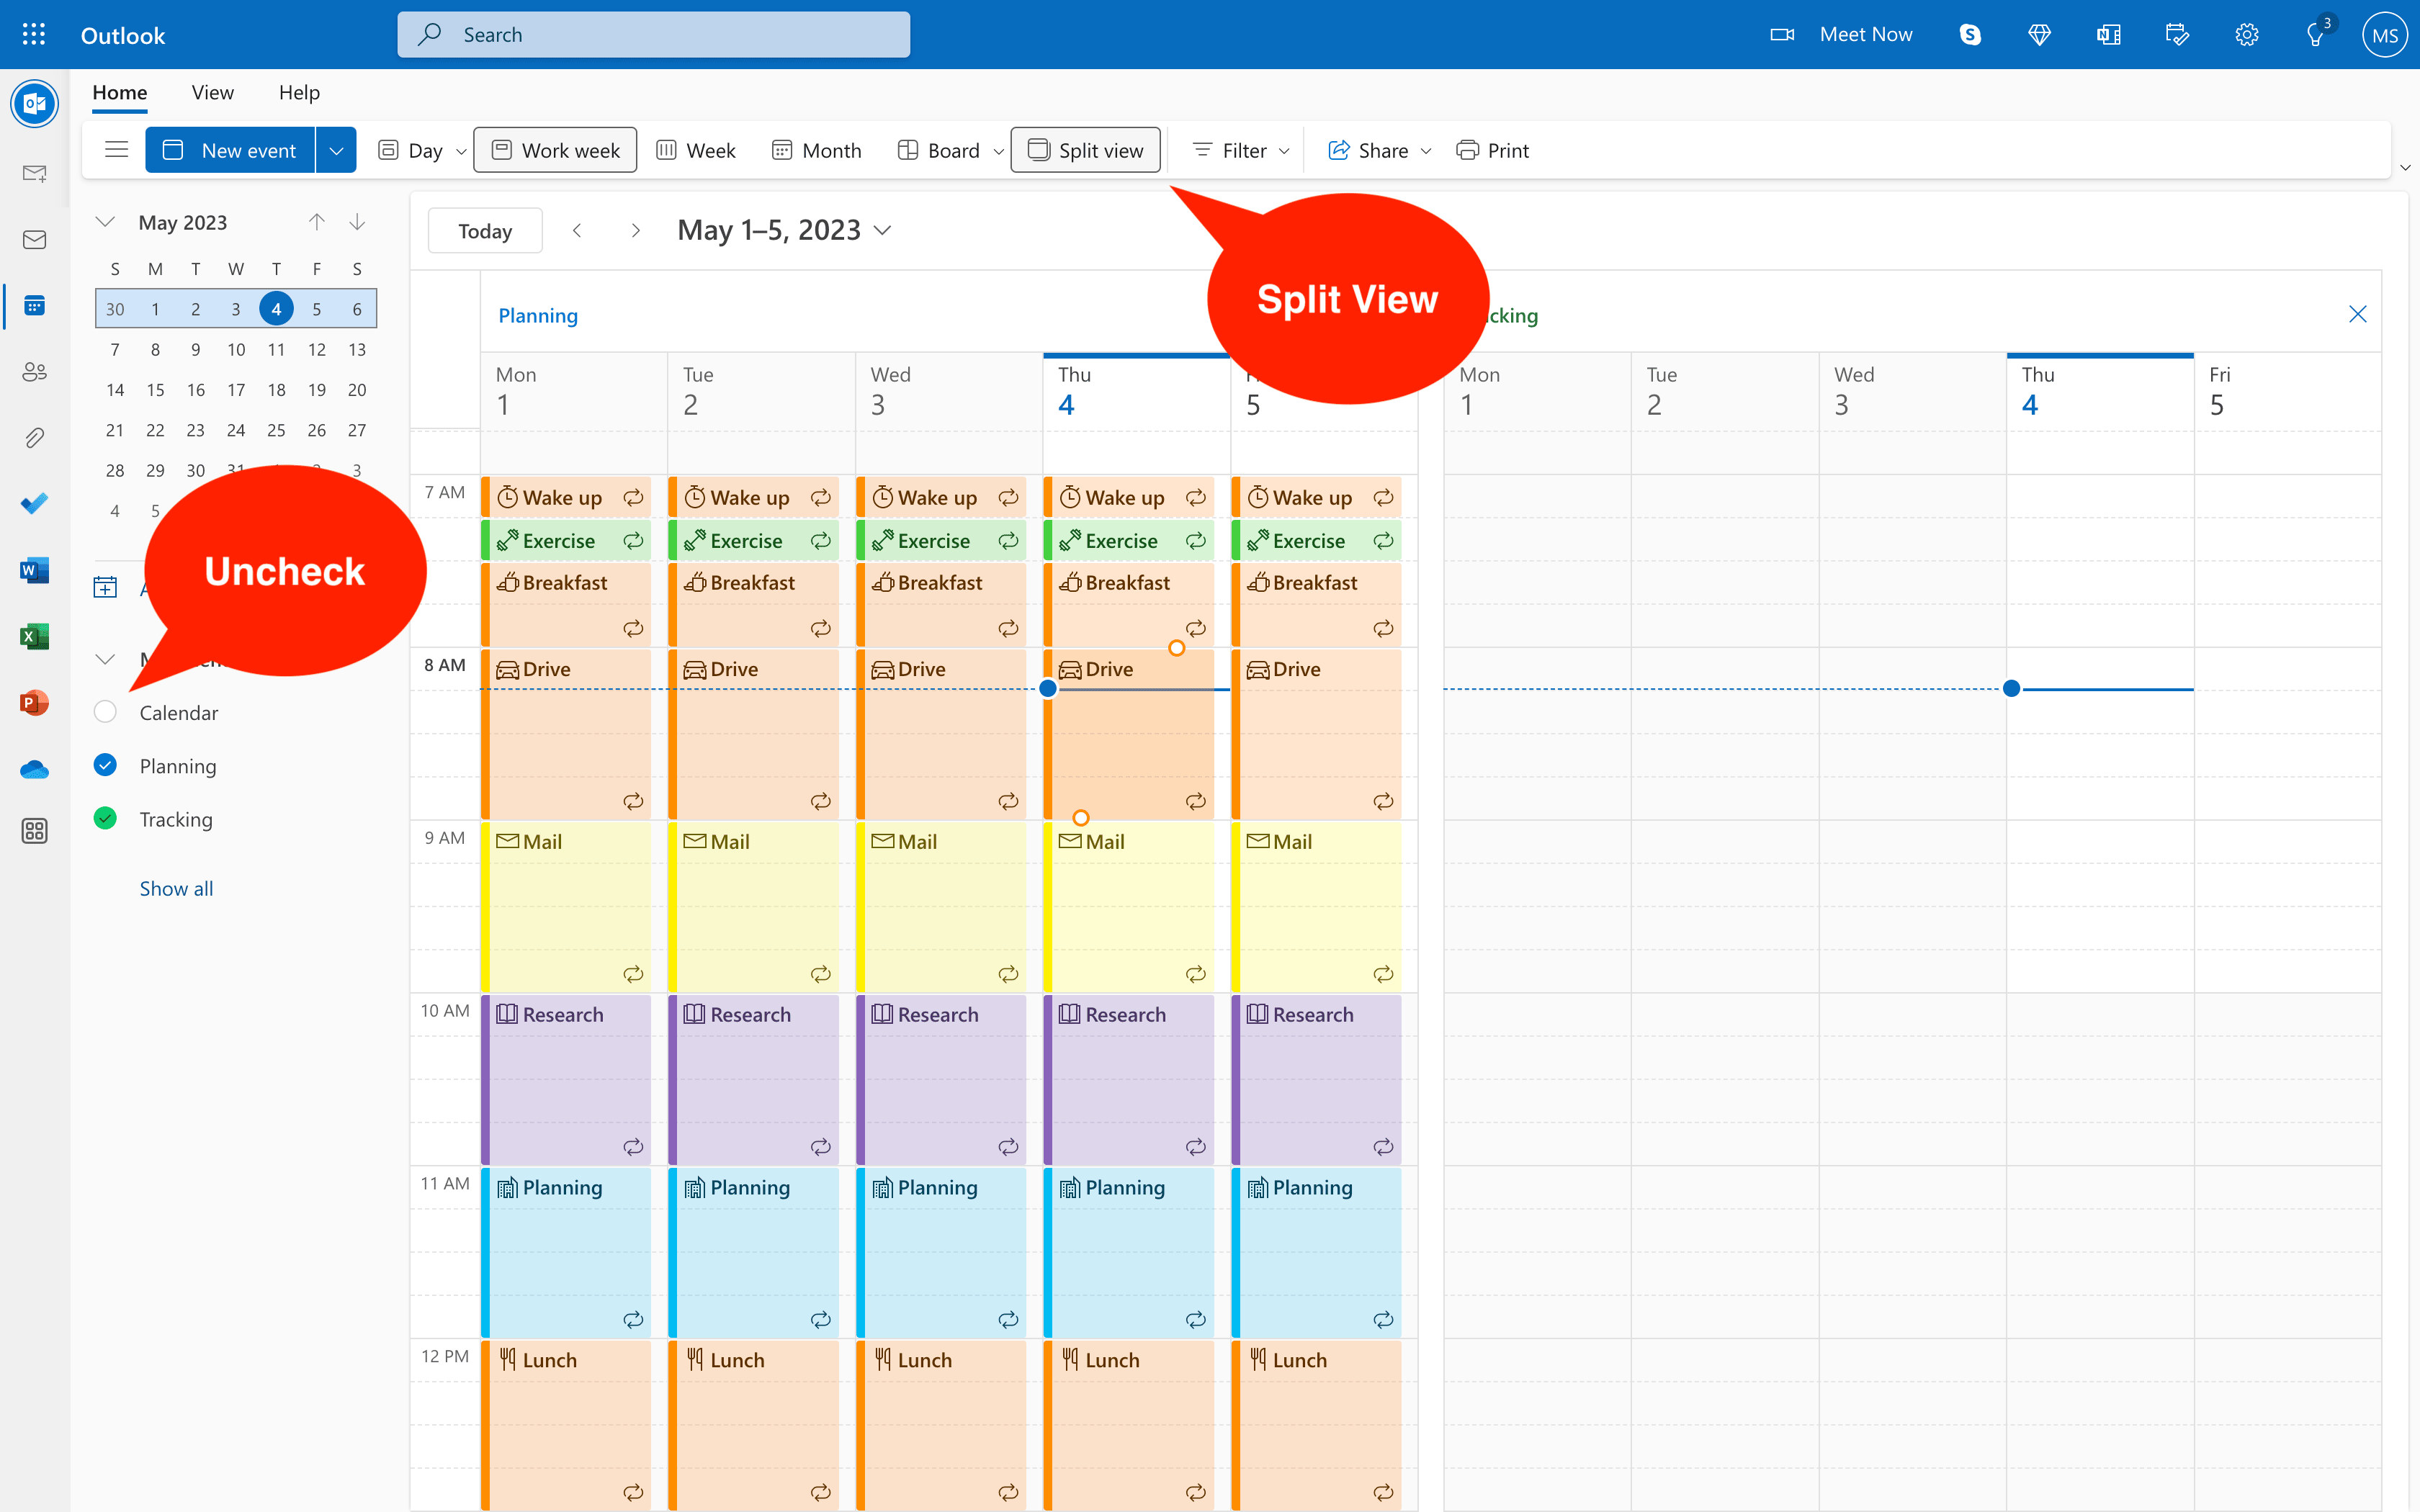Uncheck the Planning calendar
The height and width of the screenshot is (1512, 2420).
click(x=105, y=765)
